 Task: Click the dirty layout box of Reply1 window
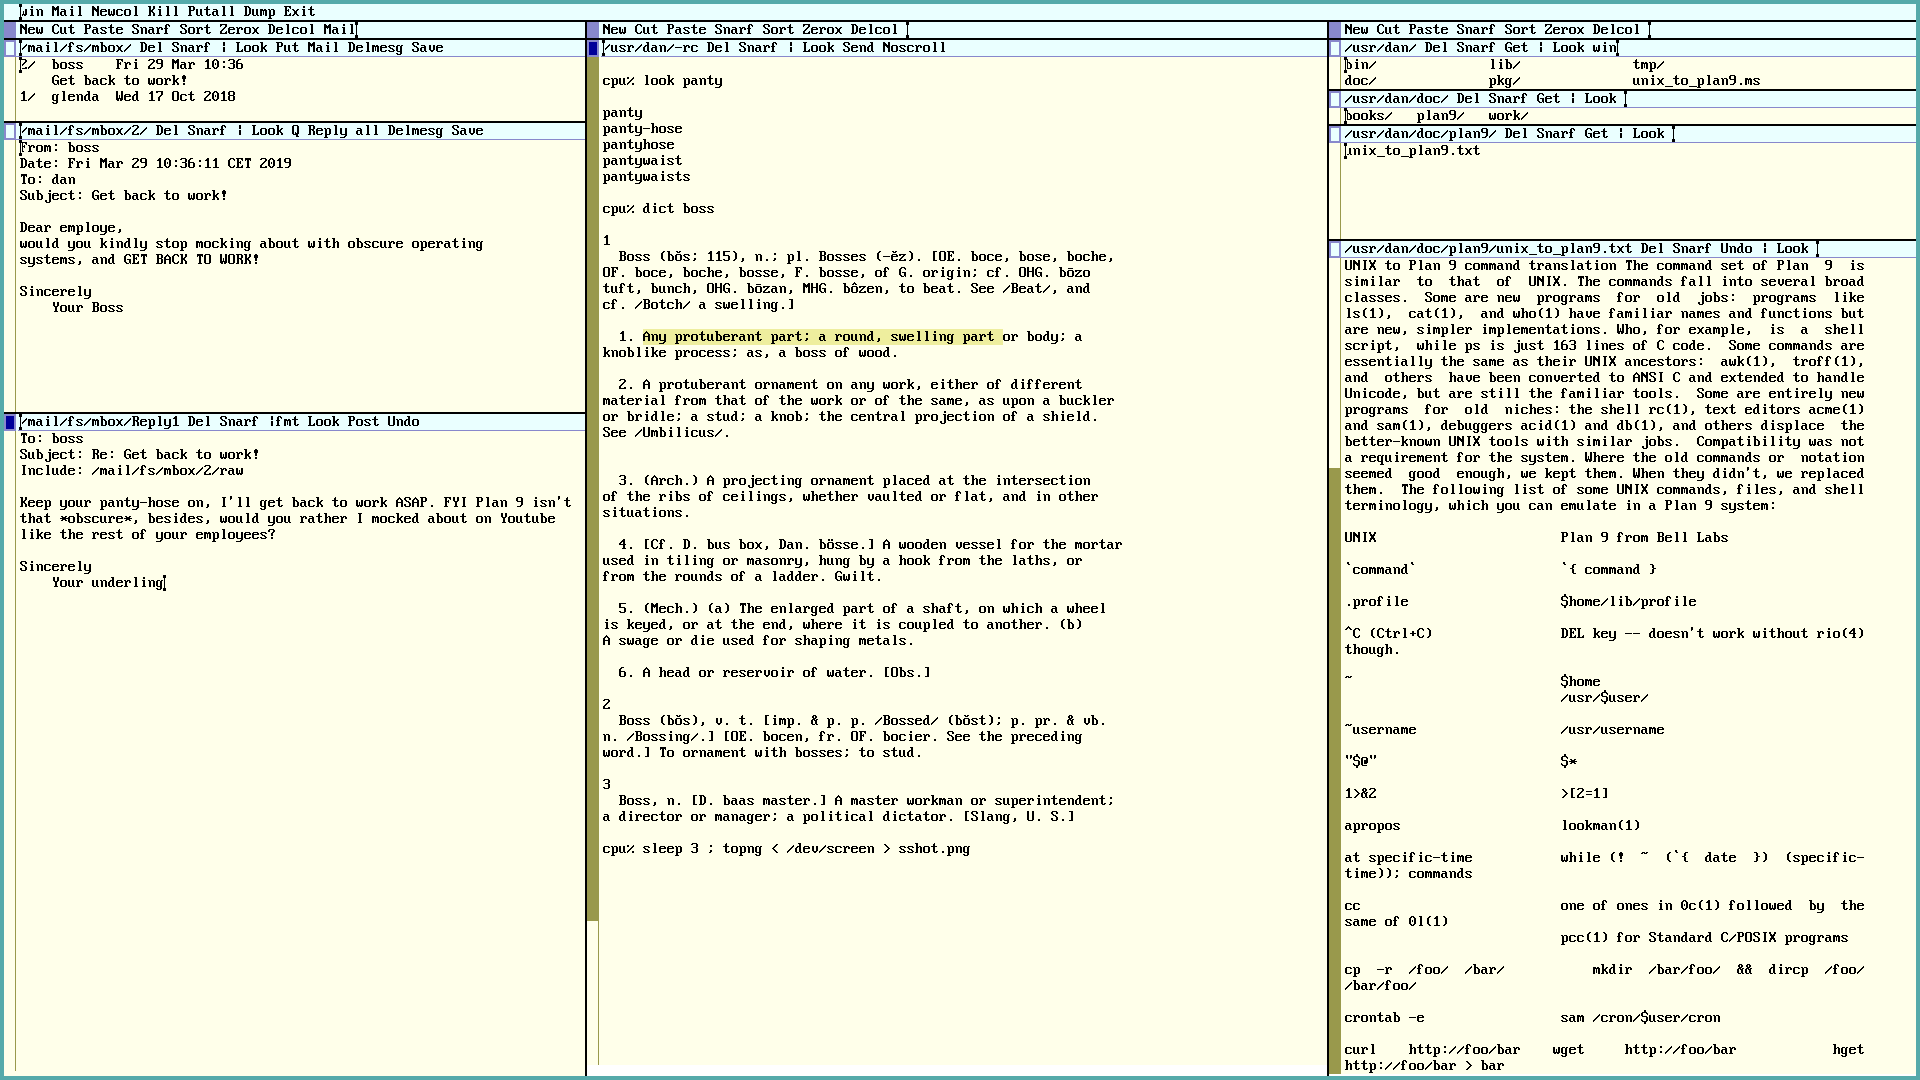10,422
